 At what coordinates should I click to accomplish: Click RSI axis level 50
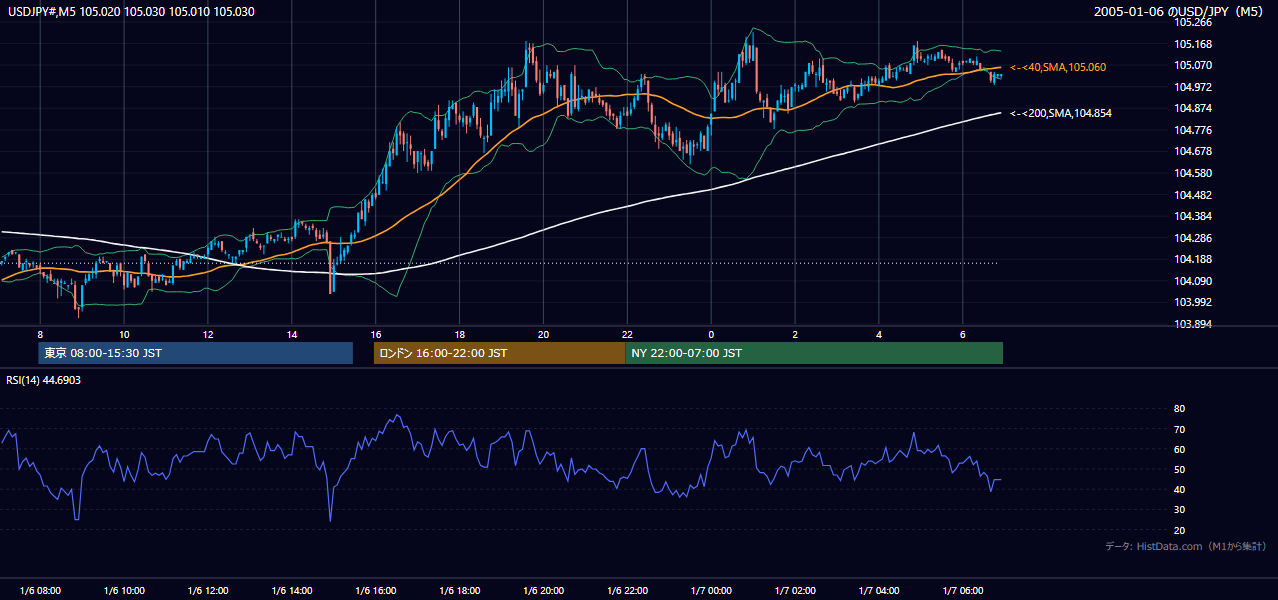tap(1179, 469)
